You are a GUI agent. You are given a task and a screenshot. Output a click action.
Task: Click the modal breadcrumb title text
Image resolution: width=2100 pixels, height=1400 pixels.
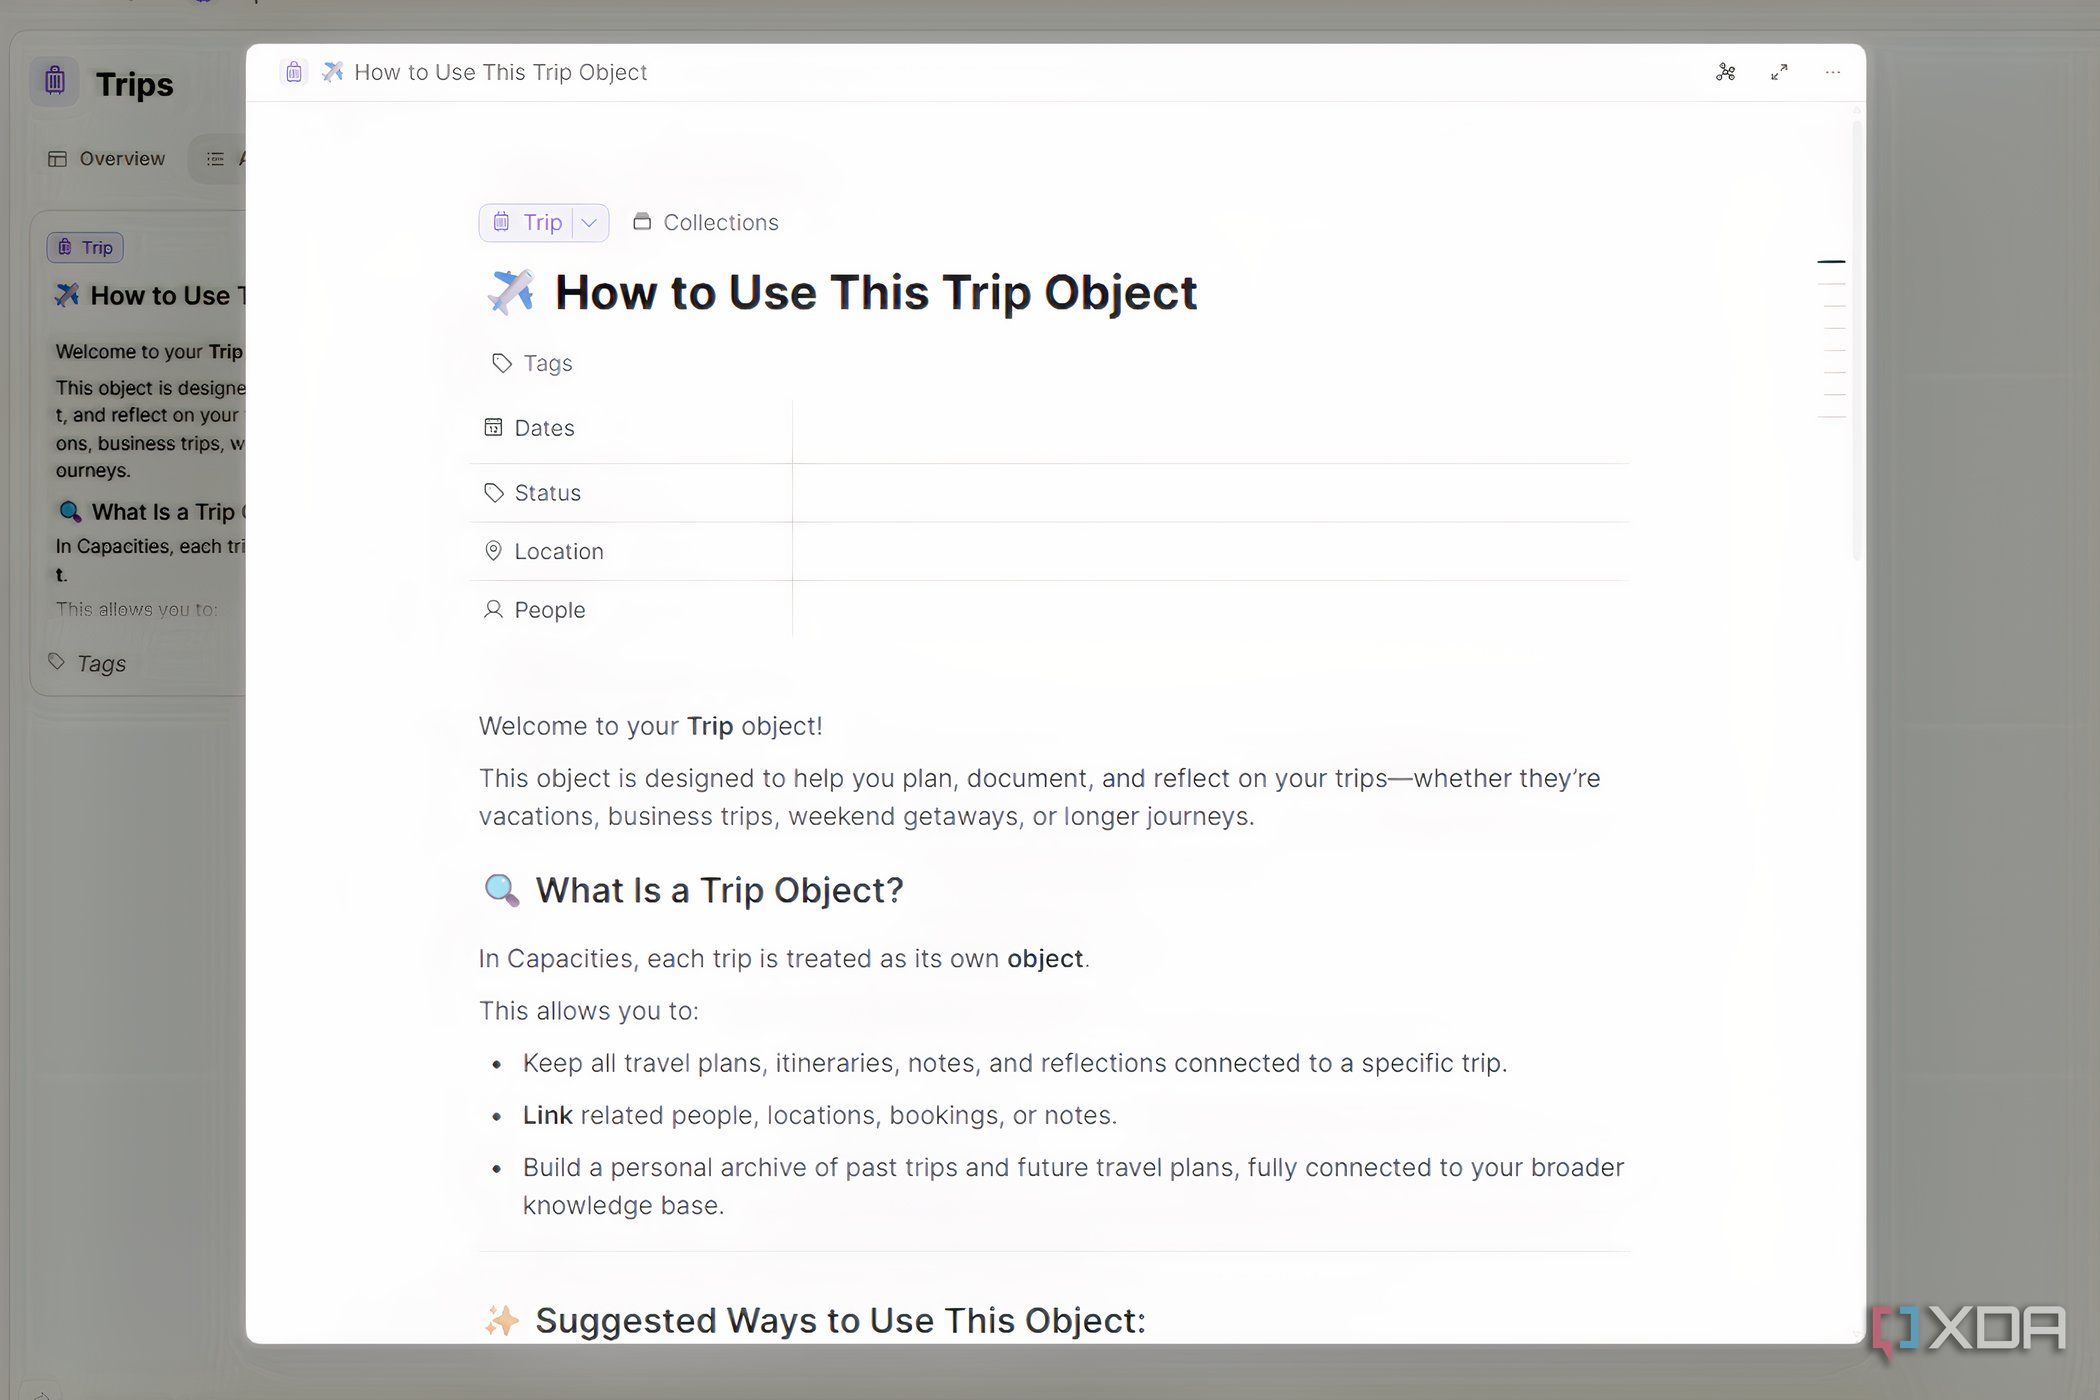pyautogui.click(x=500, y=72)
